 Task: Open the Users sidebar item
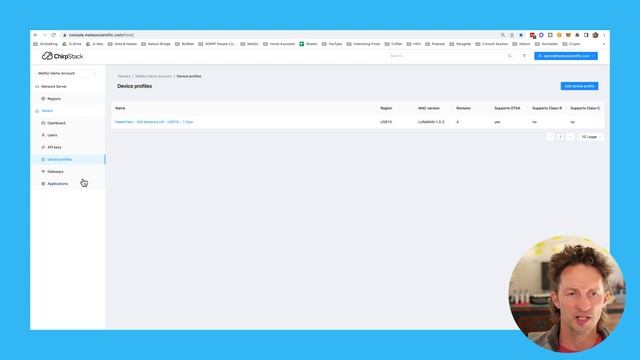(52, 135)
